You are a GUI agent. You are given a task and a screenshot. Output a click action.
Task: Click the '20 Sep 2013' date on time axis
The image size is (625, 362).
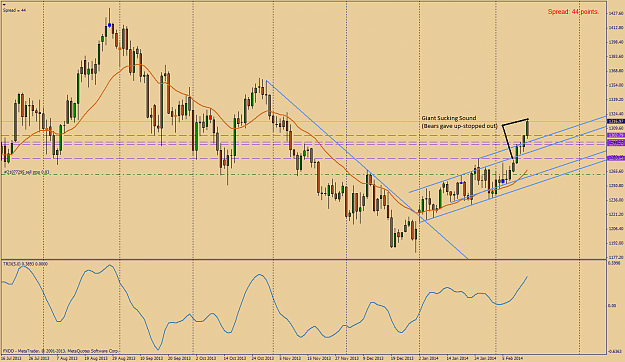pos(179,358)
